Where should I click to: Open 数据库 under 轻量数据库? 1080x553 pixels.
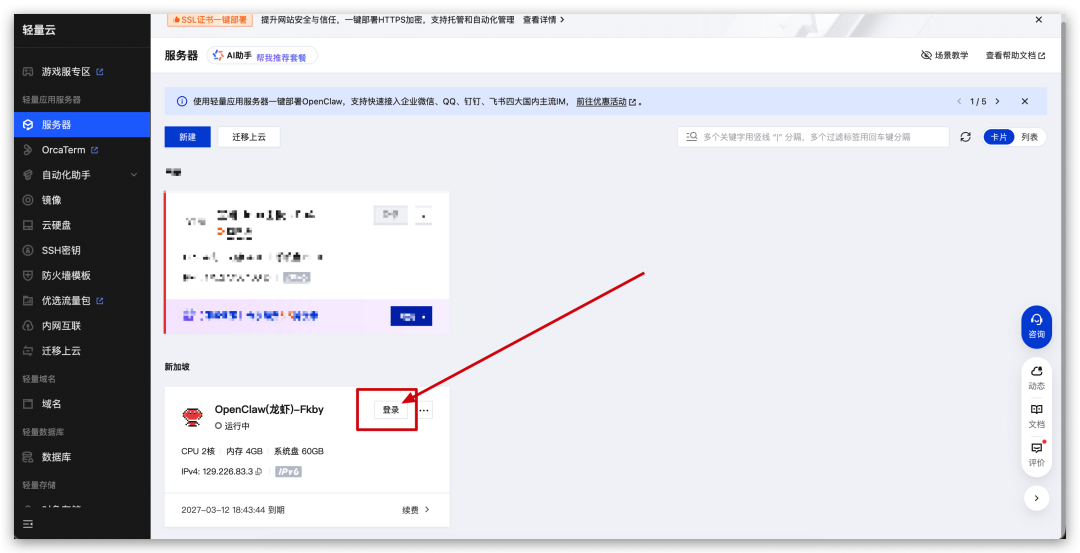click(x=56, y=457)
